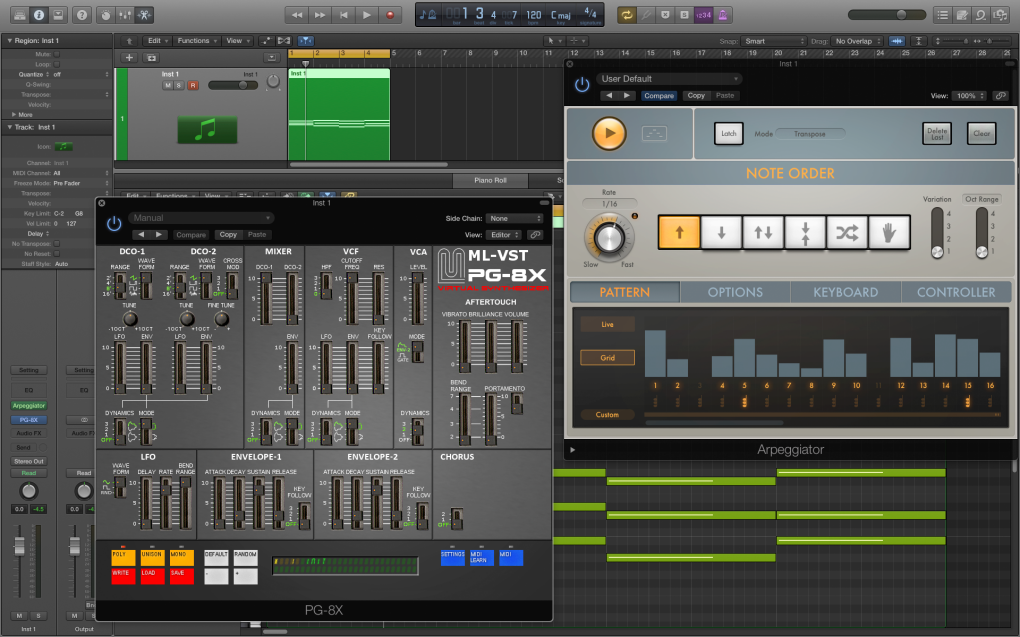Switch to Arpeggiator PATTERN tab
Viewport: 1020px width, 637px height.
click(624, 292)
